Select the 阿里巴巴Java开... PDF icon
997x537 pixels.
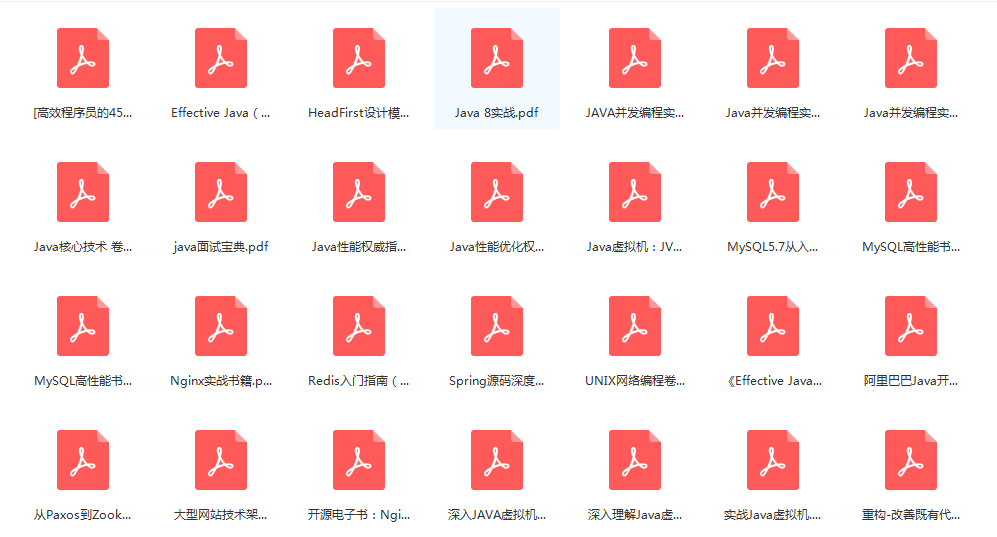click(x=911, y=326)
